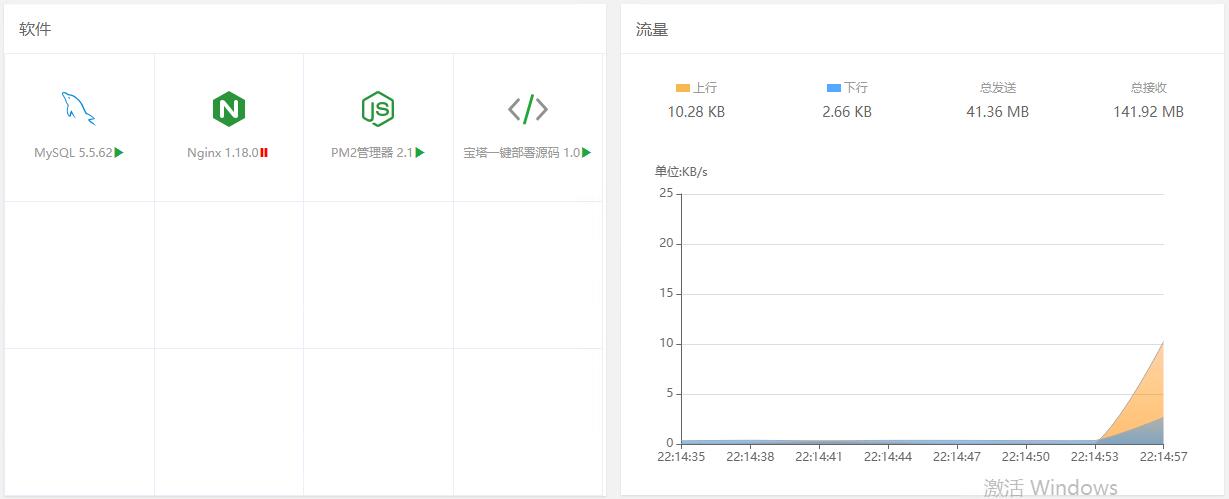The width and height of the screenshot is (1229, 499).
Task: Click green arrow beside PM2管理器 2.1
Action: click(x=420, y=153)
